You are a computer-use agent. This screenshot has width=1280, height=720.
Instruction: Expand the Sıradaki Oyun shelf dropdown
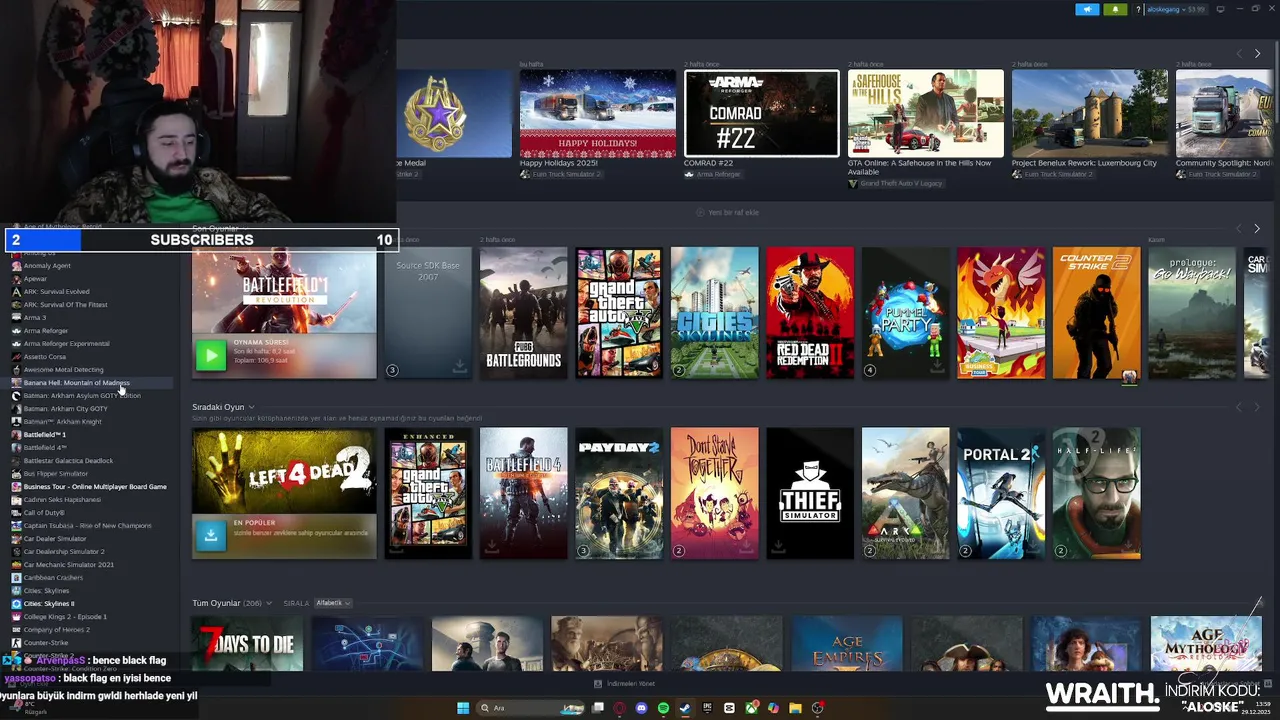point(251,407)
